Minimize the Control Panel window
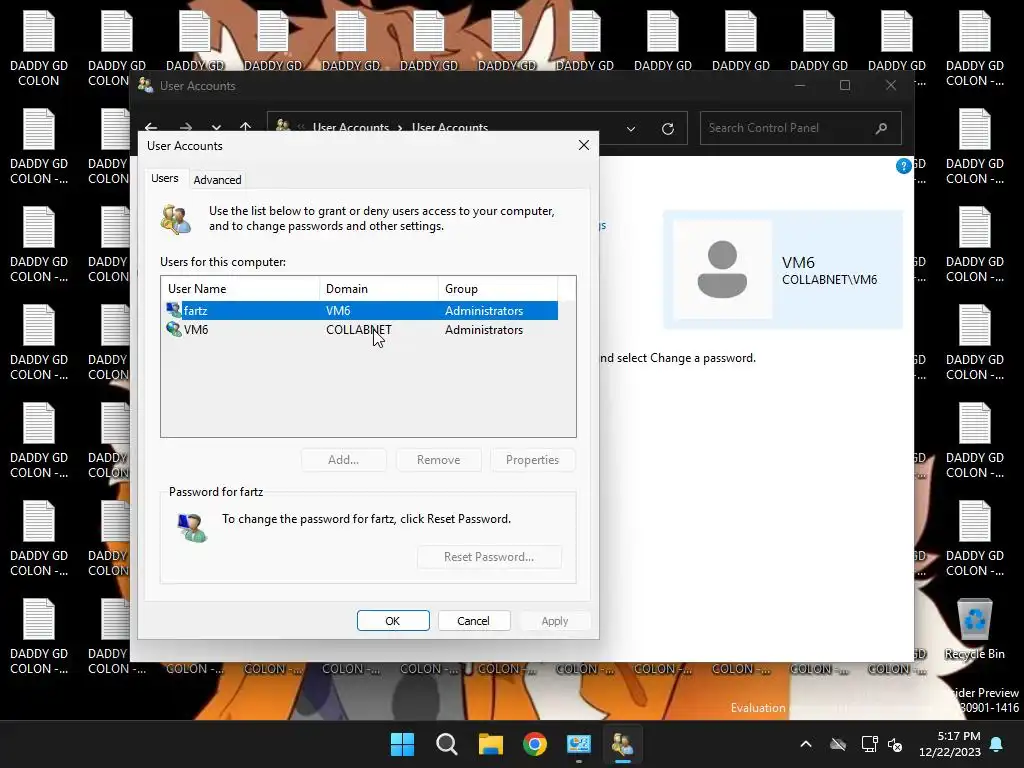Screen dimensions: 1024x768 (800, 86)
